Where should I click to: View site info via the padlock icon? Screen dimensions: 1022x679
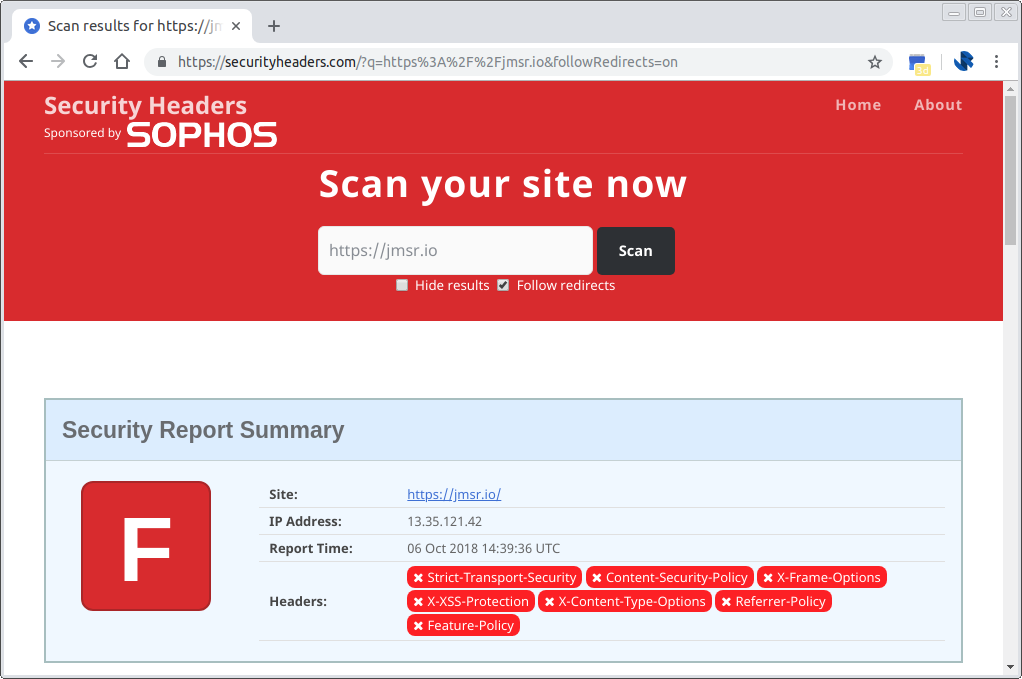(162, 62)
